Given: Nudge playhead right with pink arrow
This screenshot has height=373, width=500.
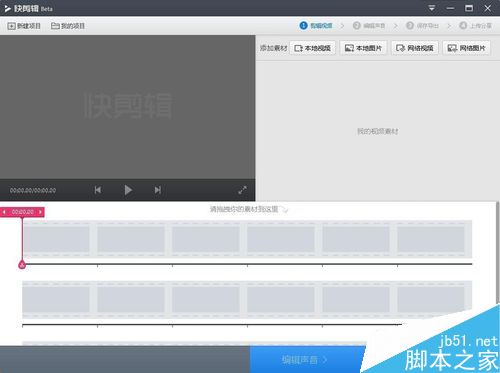Looking at the screenshot, I should [40, 212].
